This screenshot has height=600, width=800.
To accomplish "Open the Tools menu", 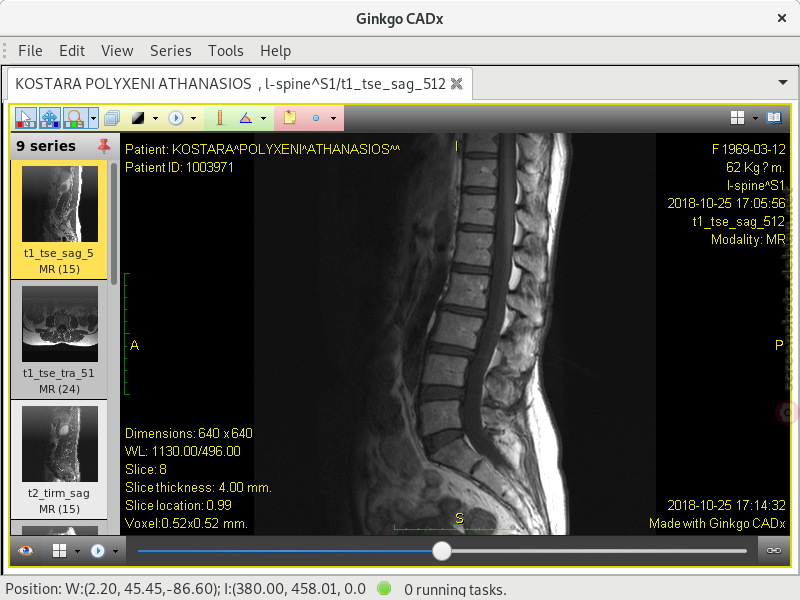I will click(x=226, y=51).
